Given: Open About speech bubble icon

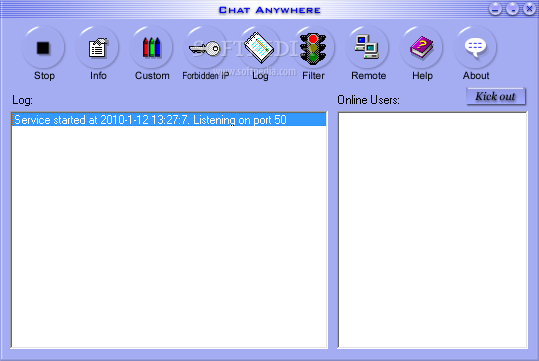Looking at the screenshot, I should tap(475, 48).
